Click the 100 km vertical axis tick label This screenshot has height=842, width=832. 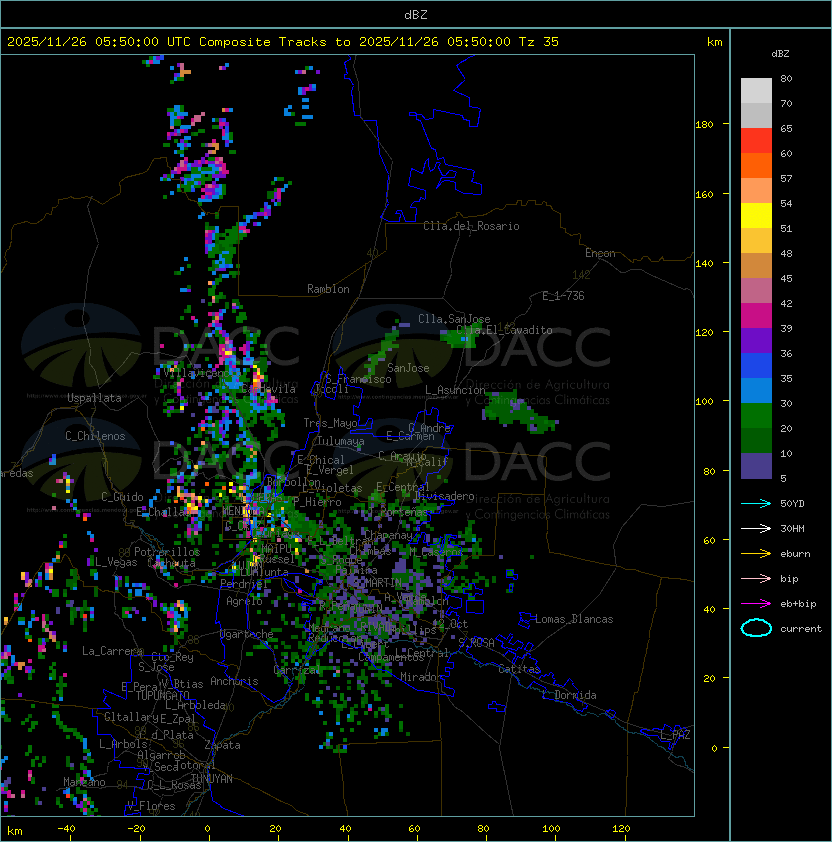click(x=704, y=401)
